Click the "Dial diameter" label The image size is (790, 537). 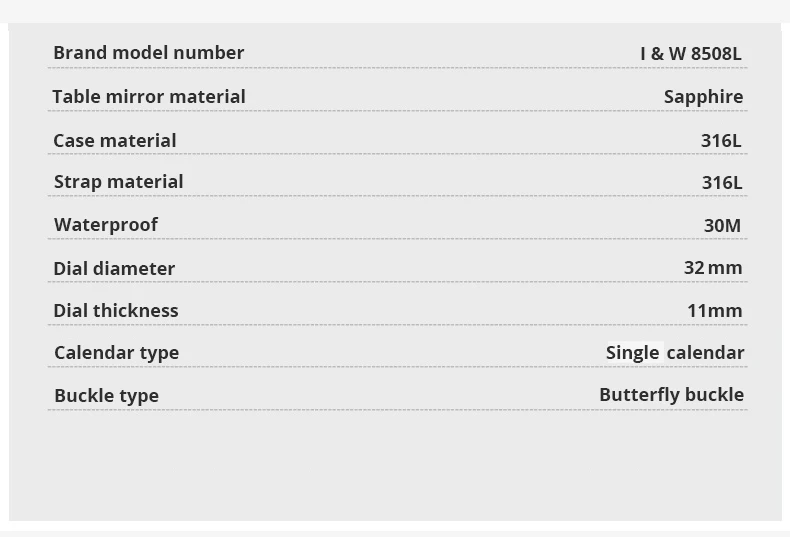113,269
